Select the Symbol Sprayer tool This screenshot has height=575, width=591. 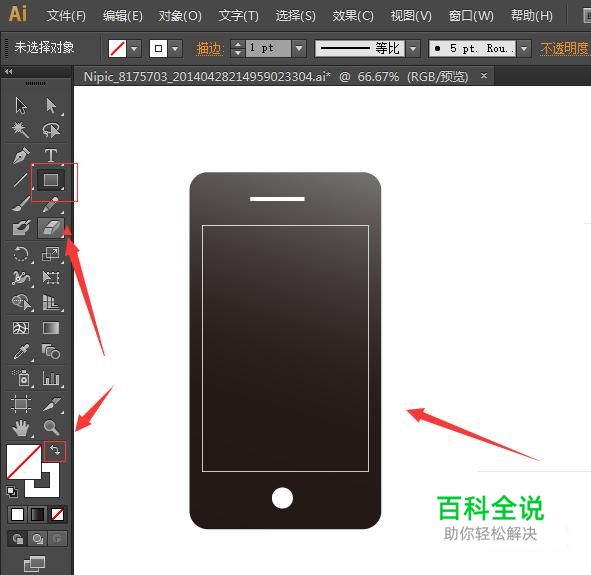21,378
